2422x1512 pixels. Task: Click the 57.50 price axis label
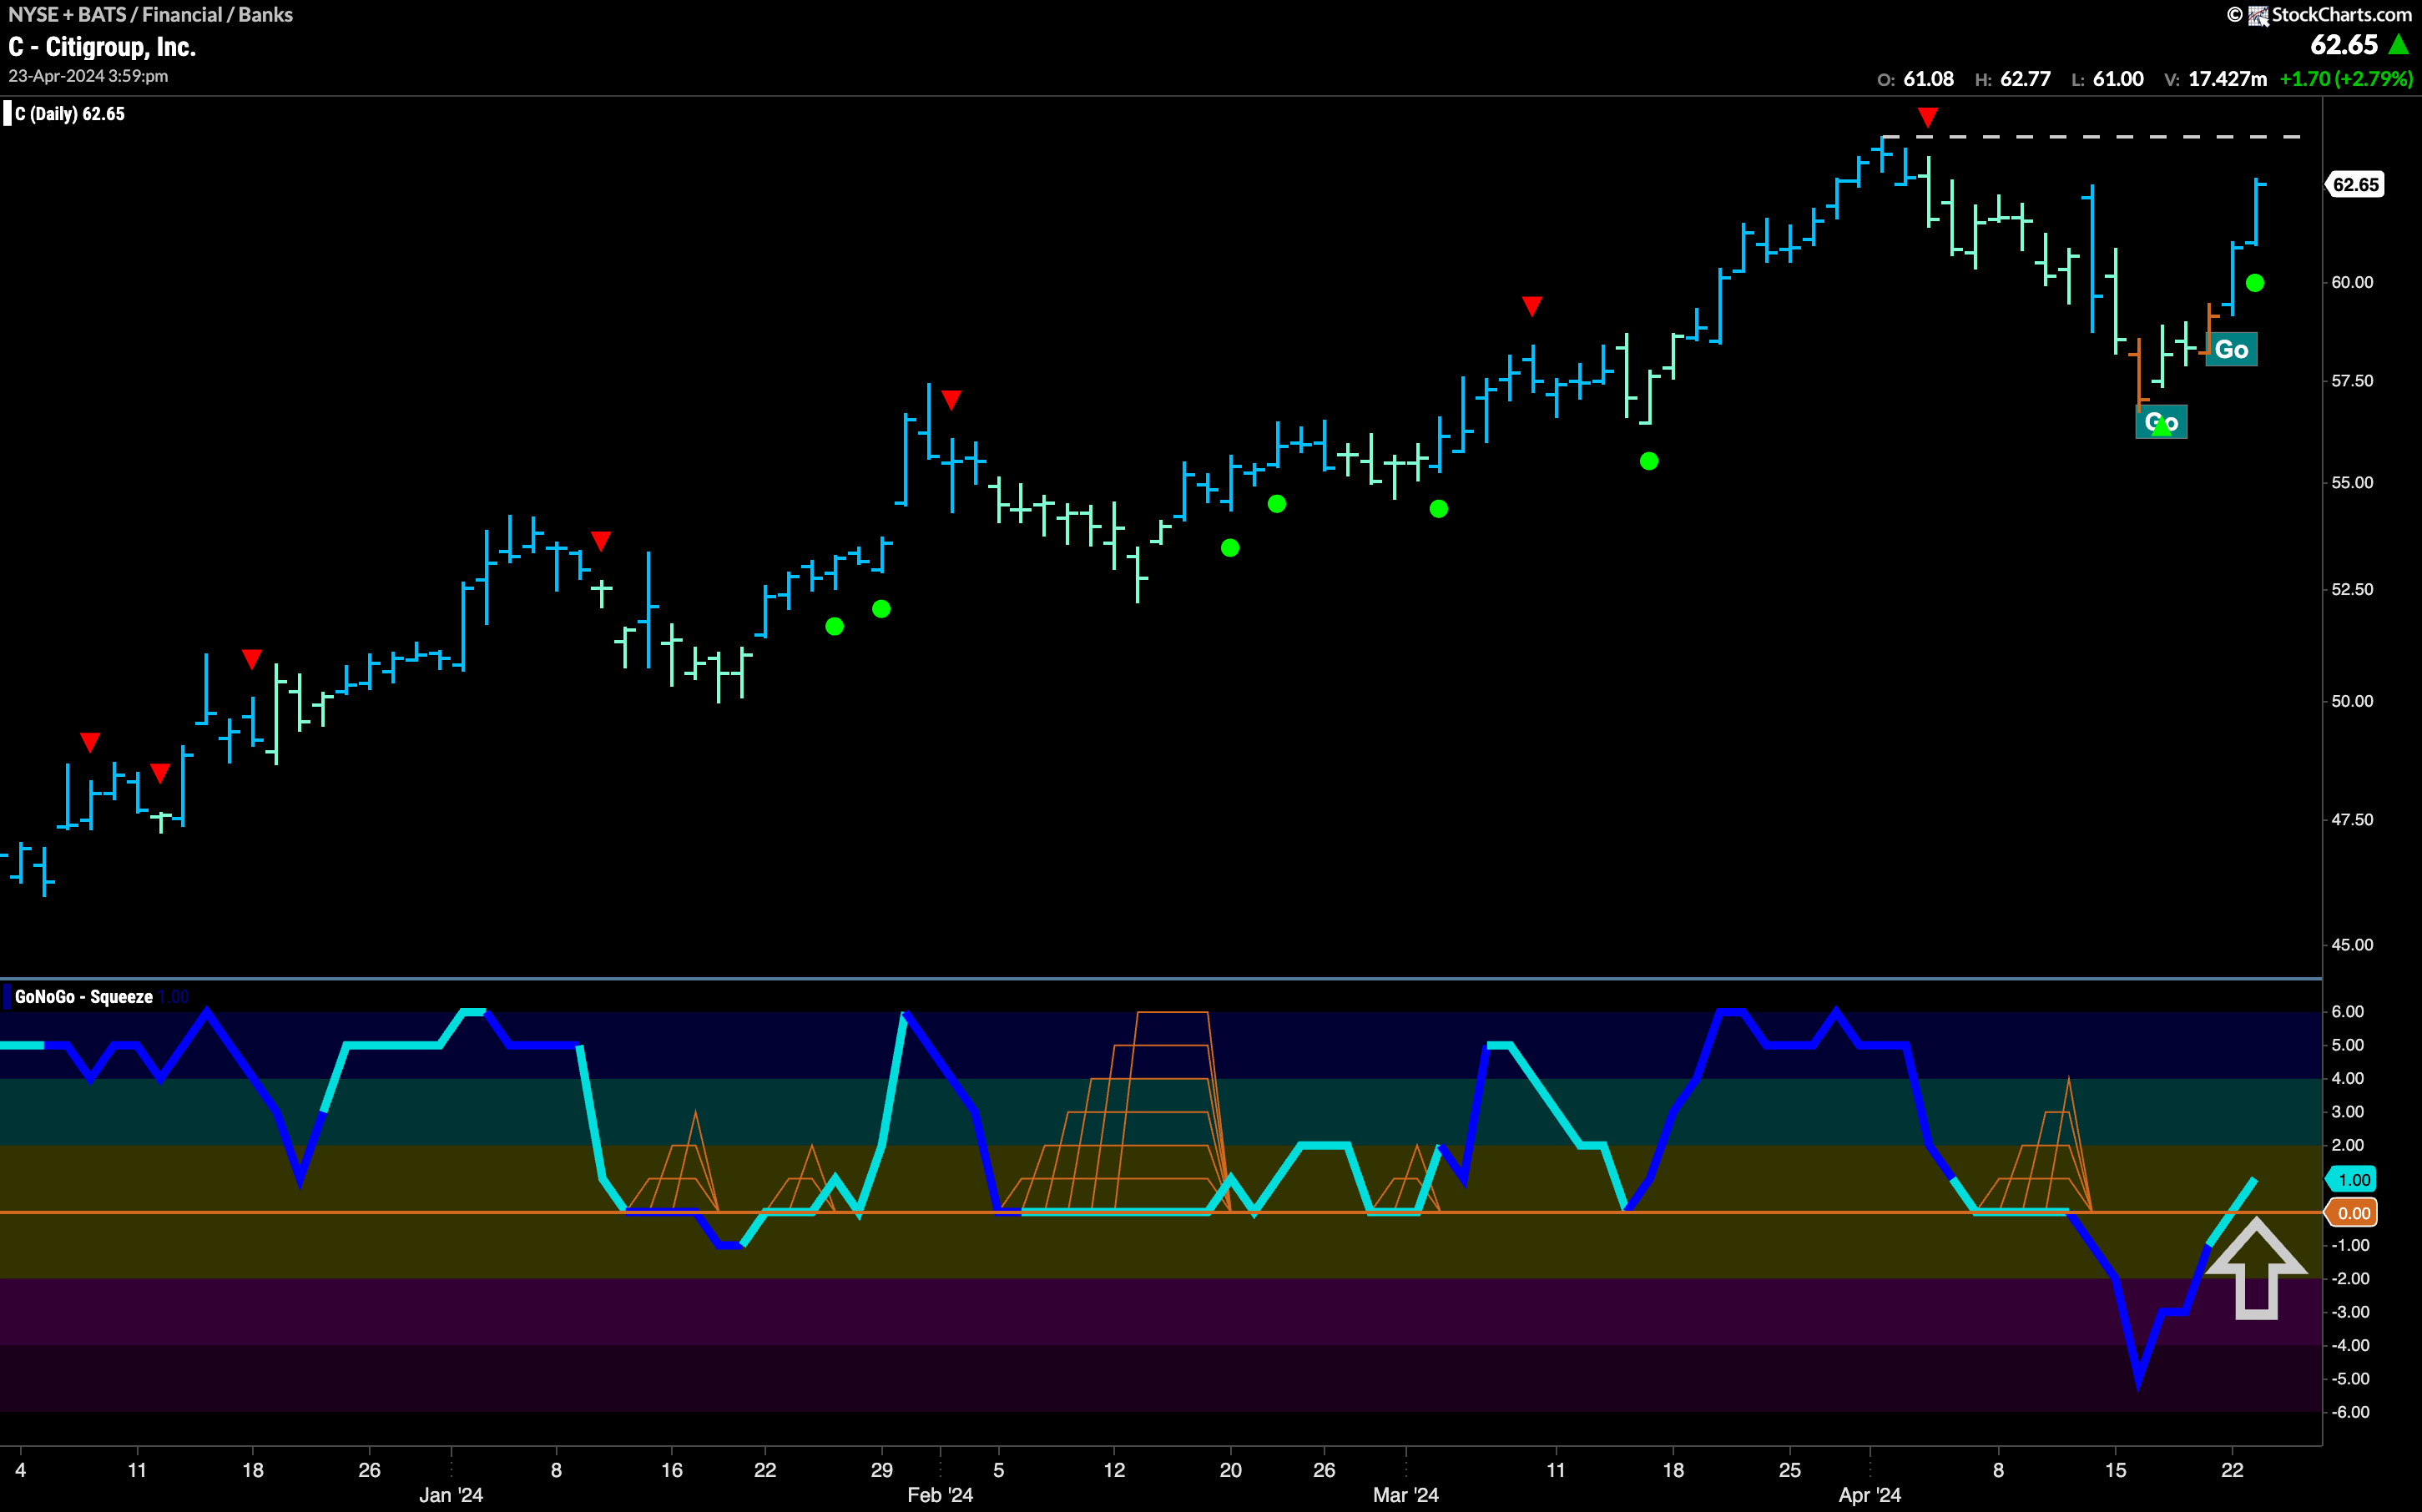pos(2351,381)
